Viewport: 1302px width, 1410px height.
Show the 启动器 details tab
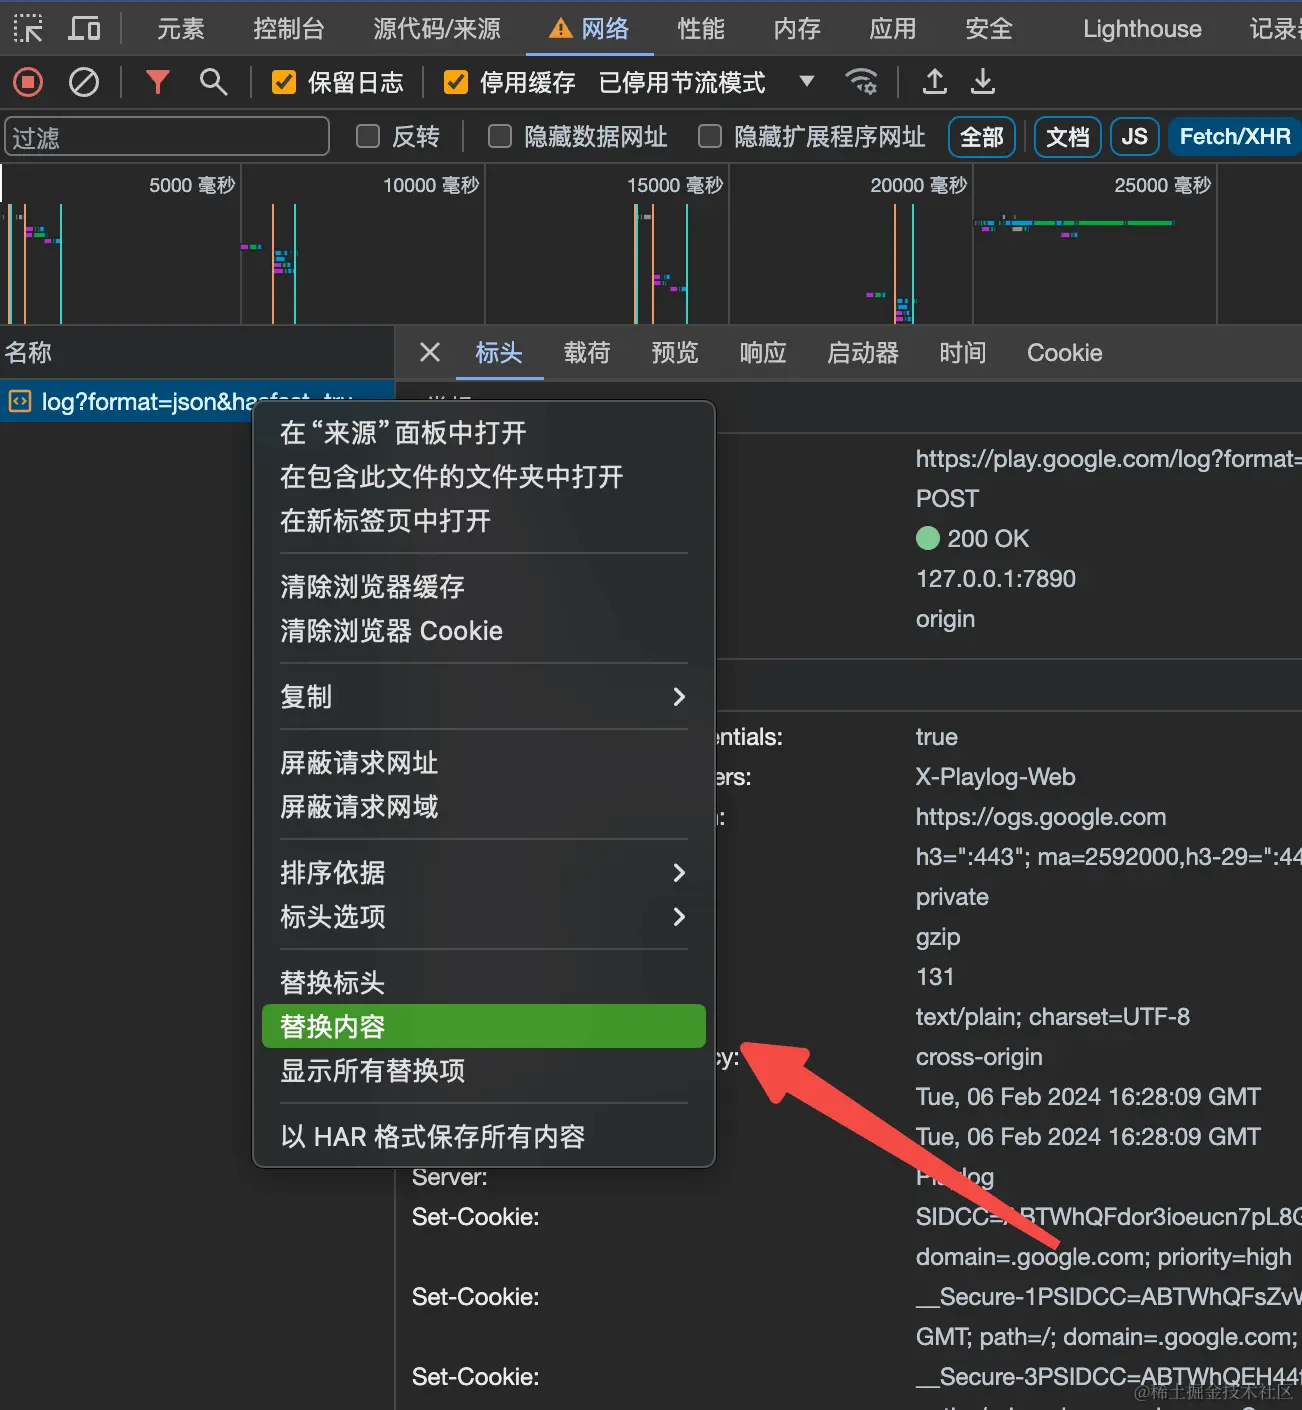coord(863,352)
